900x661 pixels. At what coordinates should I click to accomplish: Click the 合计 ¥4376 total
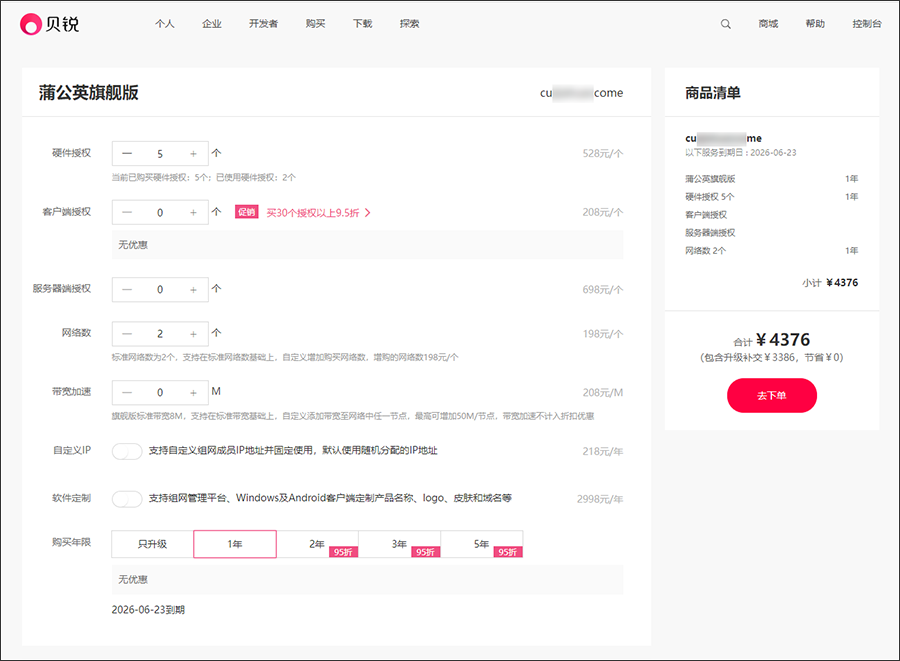pyautogui.click(x=771, y=340)
